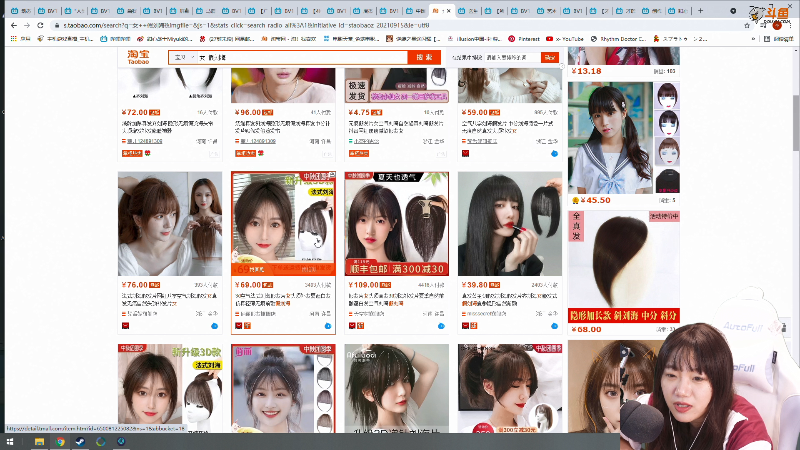This screenshot has height=450, width=800.
Task: Click the ¥13.18 ad item price
Action: (586, 71)
